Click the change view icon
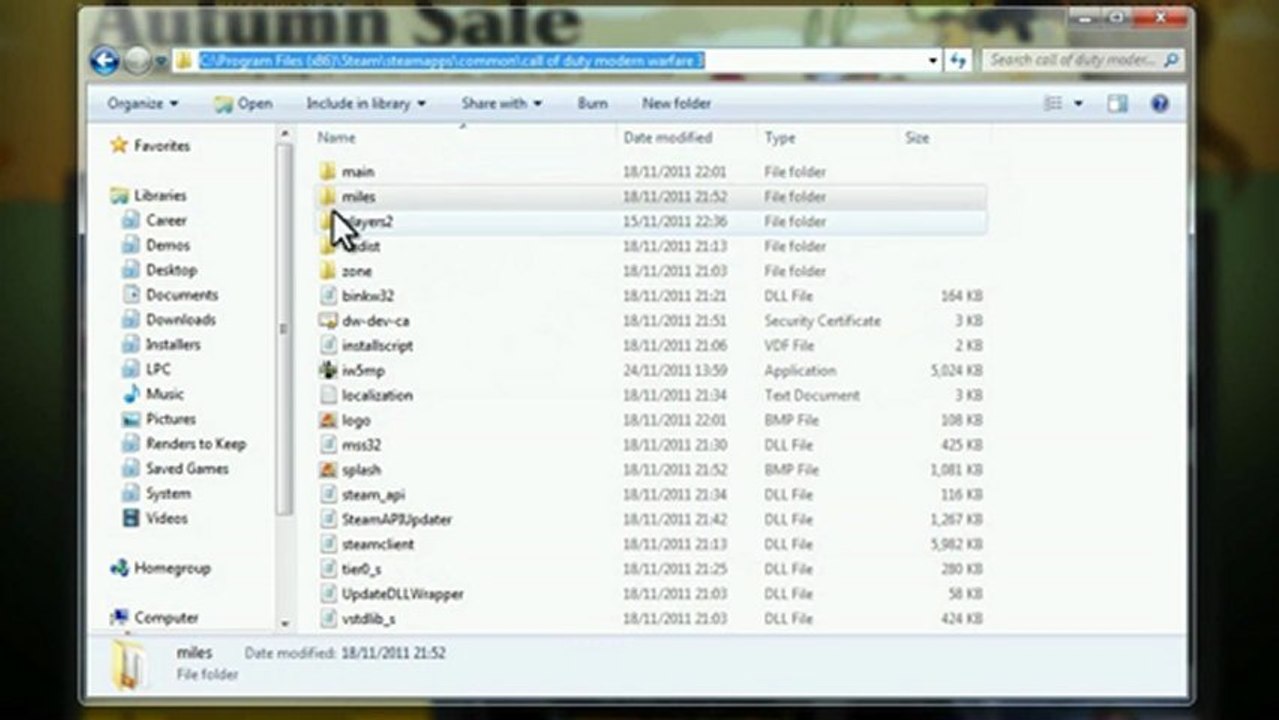This screenshot has height=720, width=1279. coord(1052,103)
